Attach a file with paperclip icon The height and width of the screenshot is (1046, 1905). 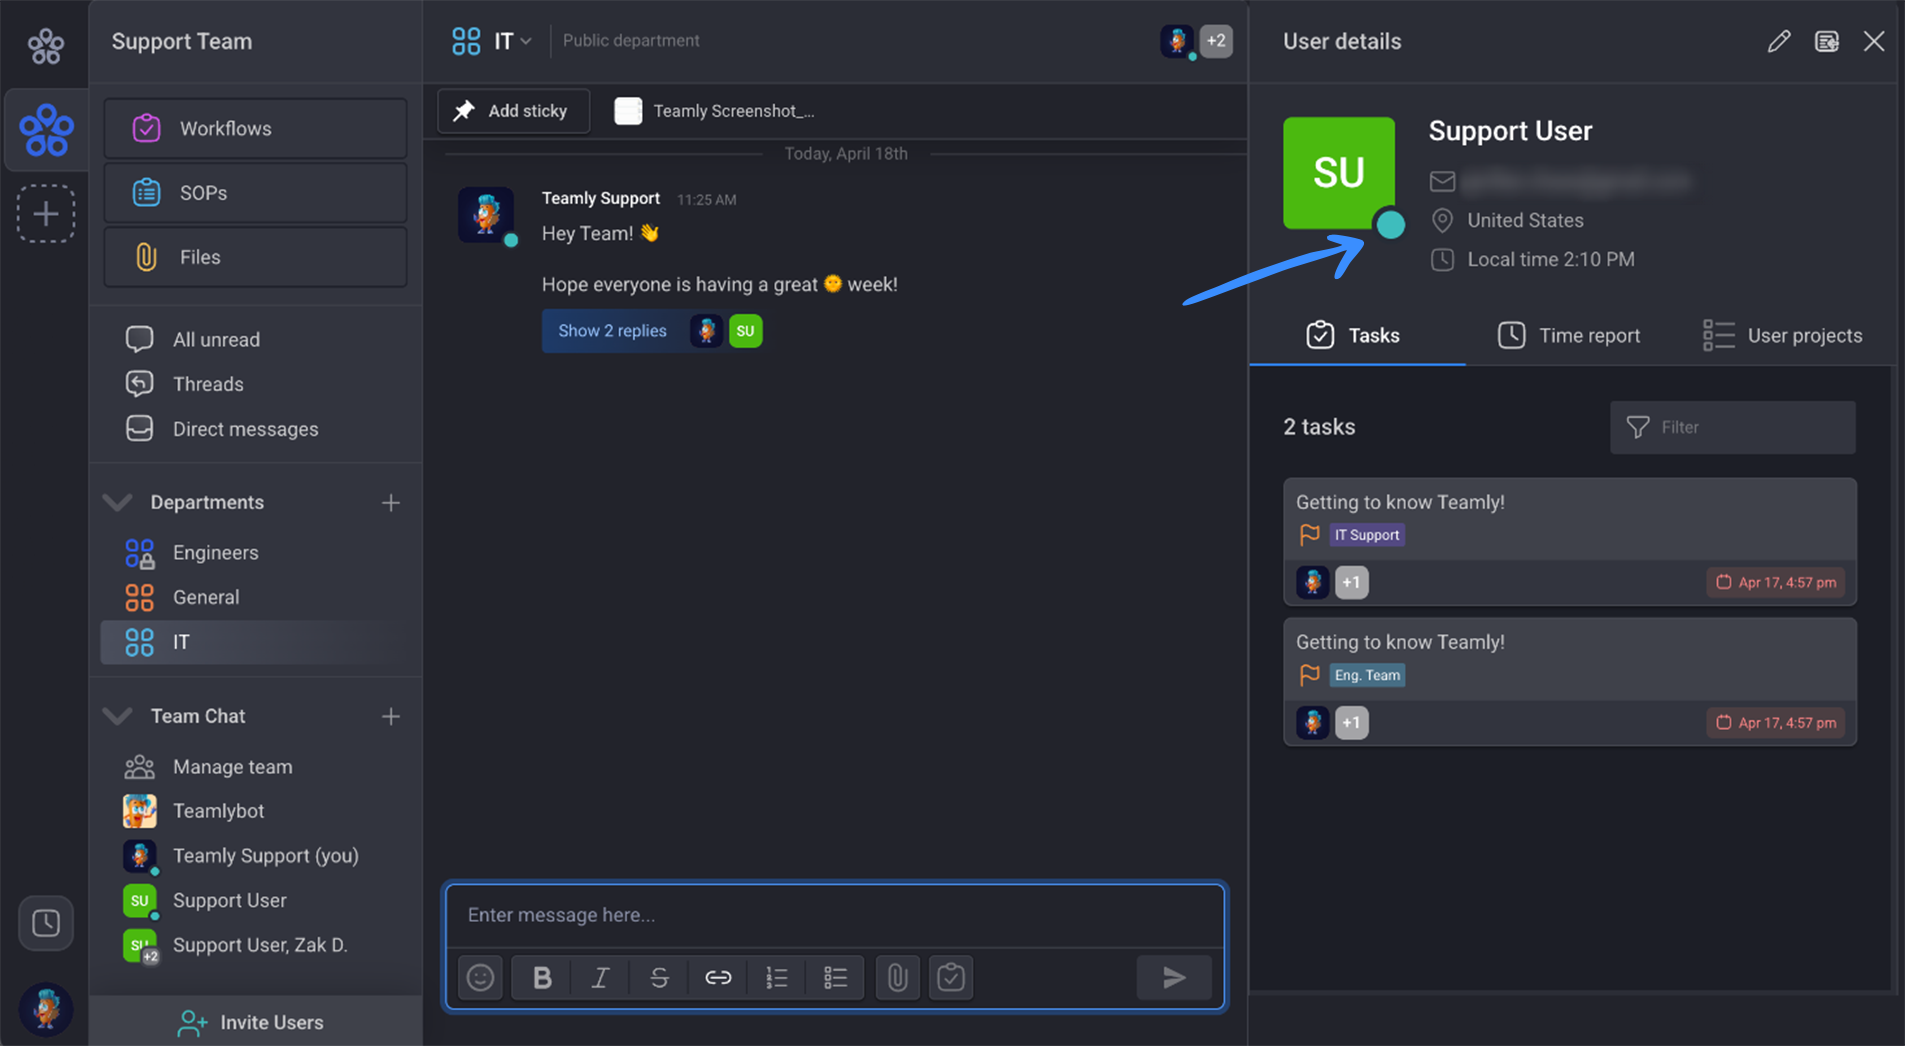click(897, 977)
